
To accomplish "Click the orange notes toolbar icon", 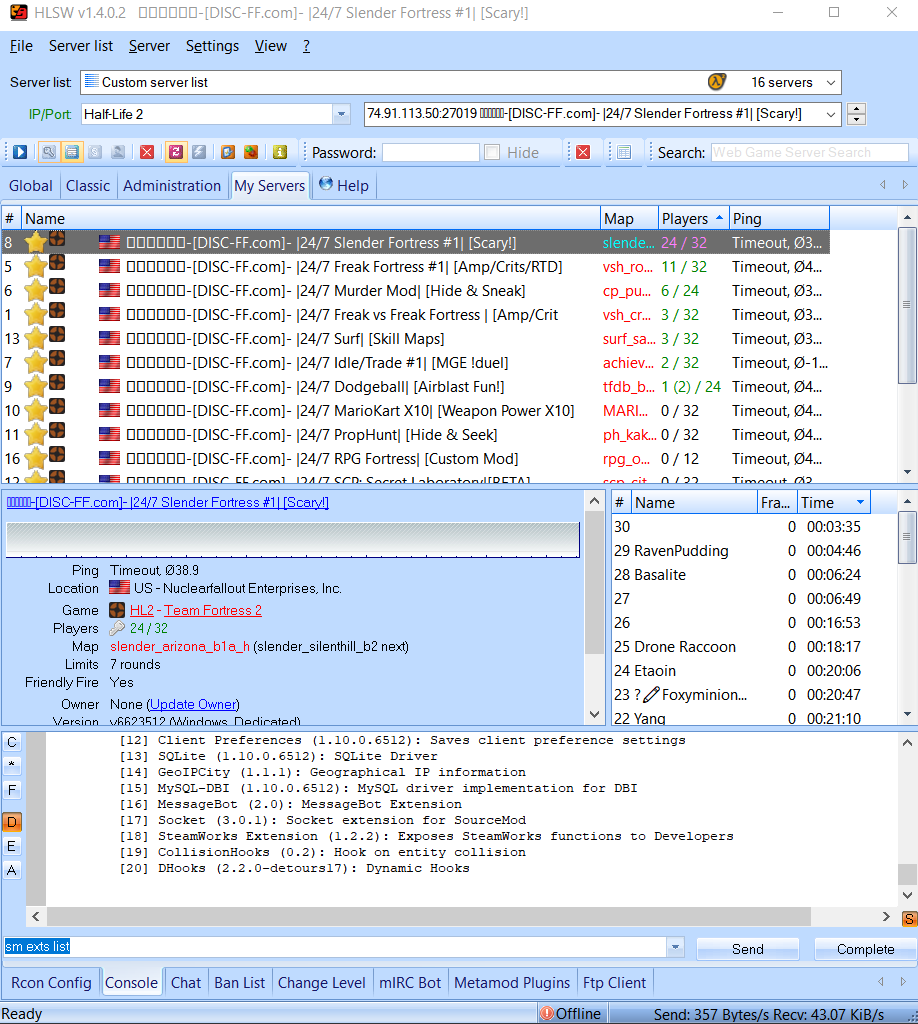I will 227,152.
